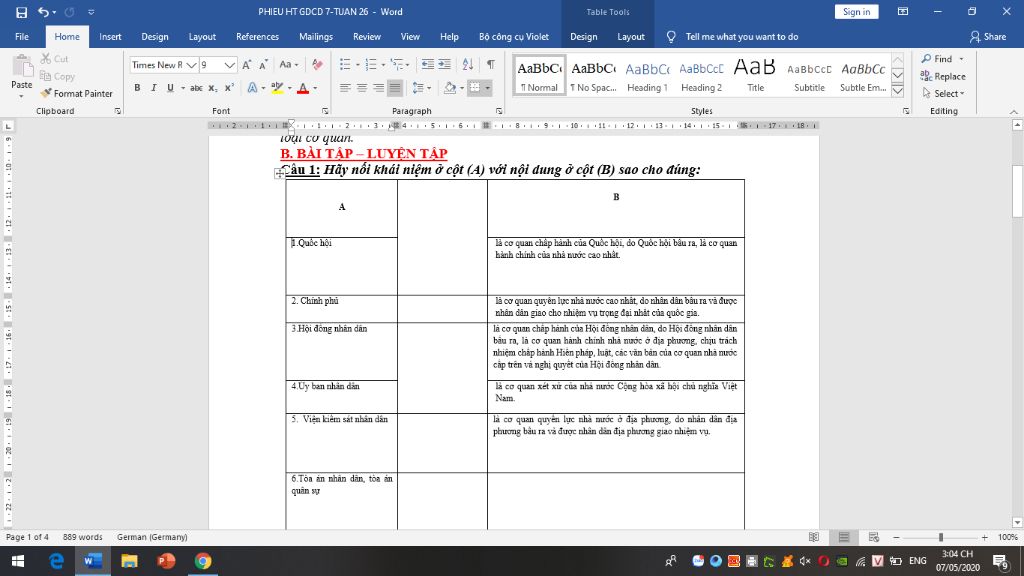Open Font dialog launcher
Image resolution: width=1024 pixels, height=576 pixels.
tap(325, 111)
